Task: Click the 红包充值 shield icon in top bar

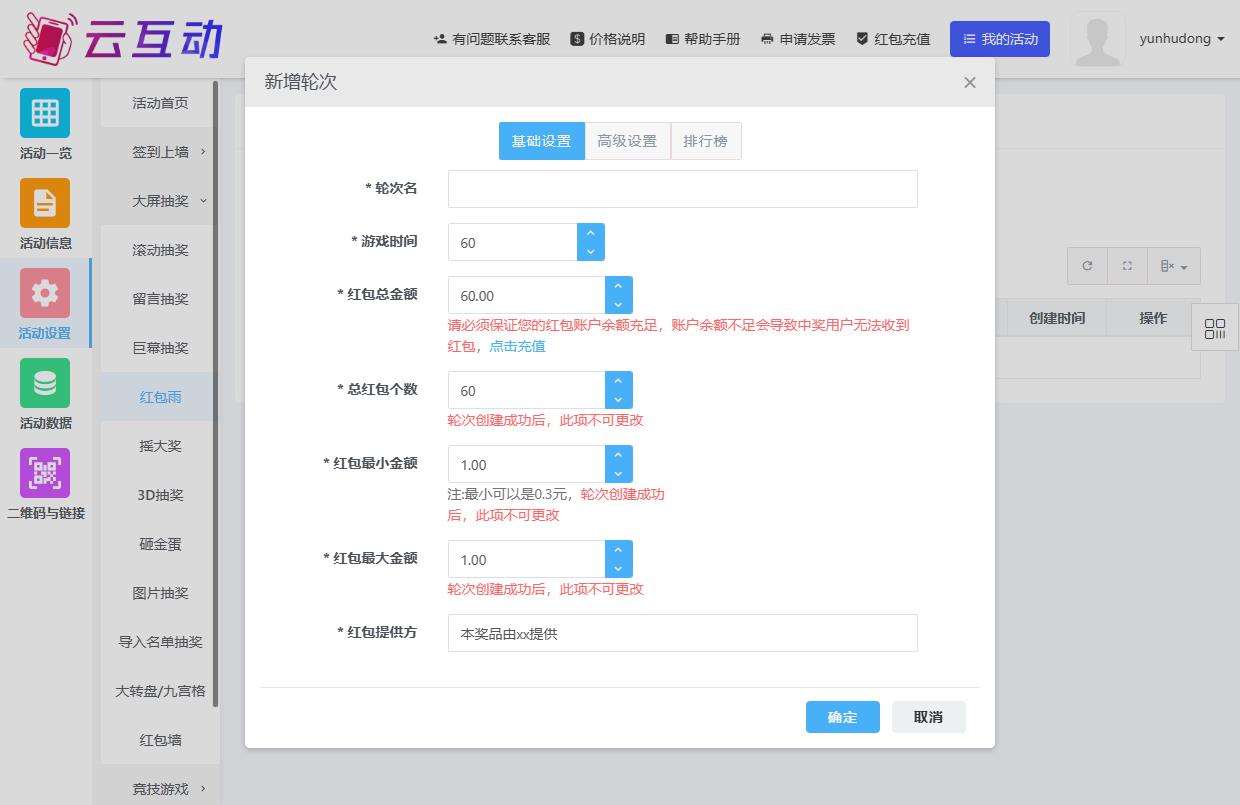Action: (x=861, y=39)
